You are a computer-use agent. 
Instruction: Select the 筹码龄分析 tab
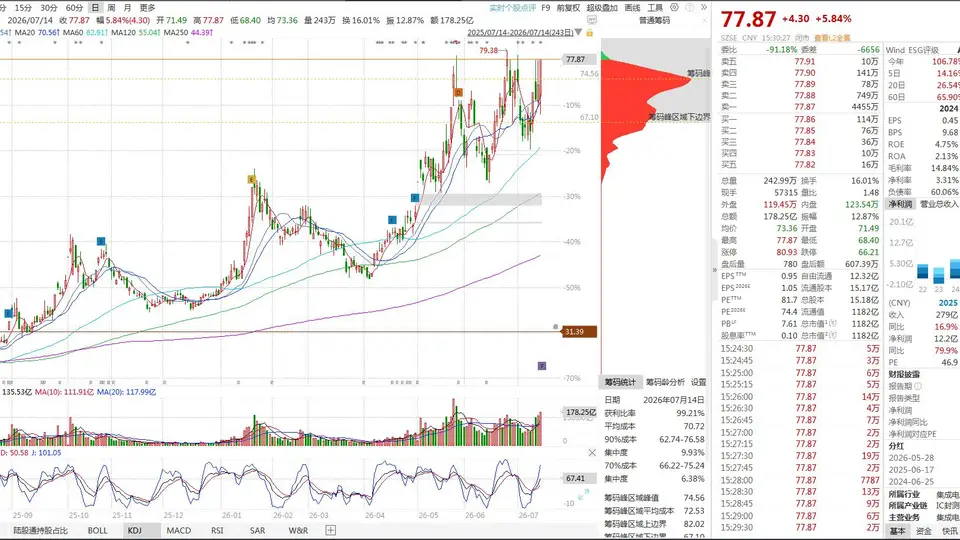coord(665,382)
